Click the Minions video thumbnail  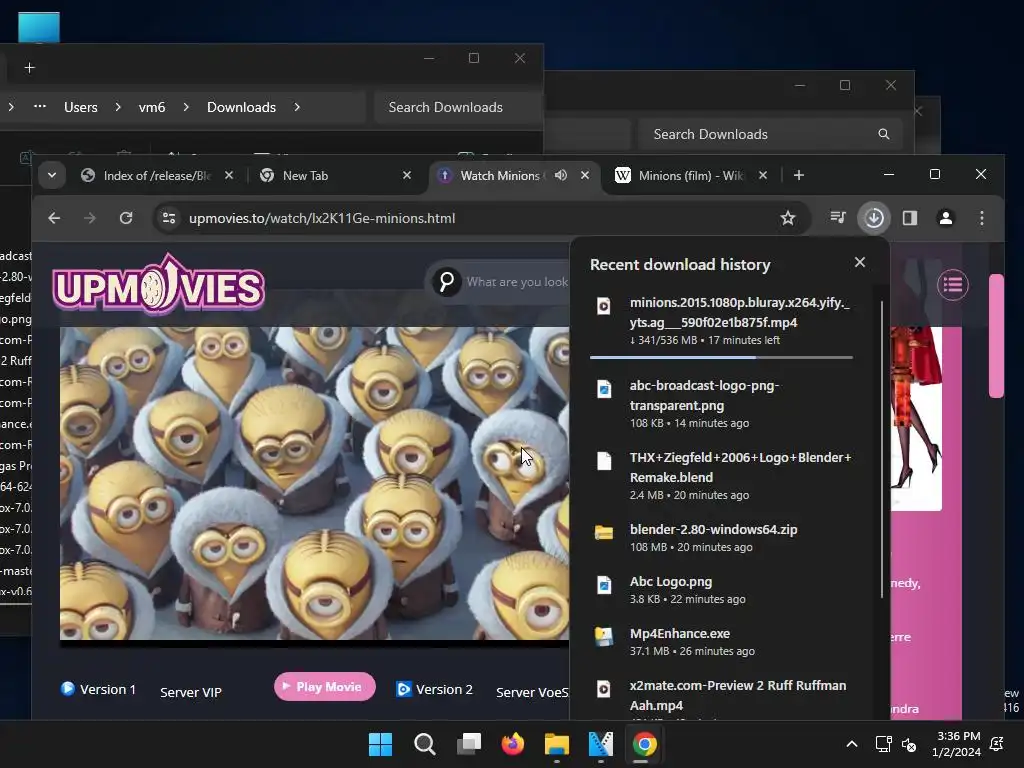314,483
